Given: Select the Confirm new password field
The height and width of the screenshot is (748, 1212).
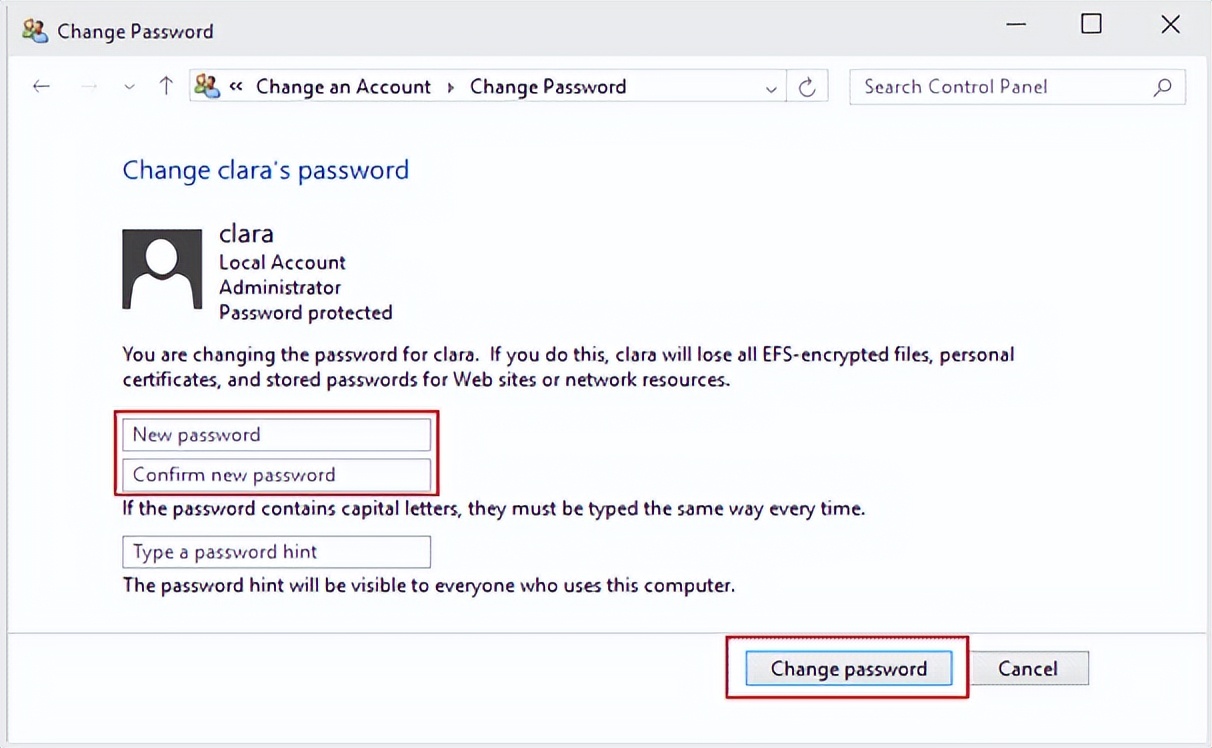Looking at the screenshot, I should [276, 475].
